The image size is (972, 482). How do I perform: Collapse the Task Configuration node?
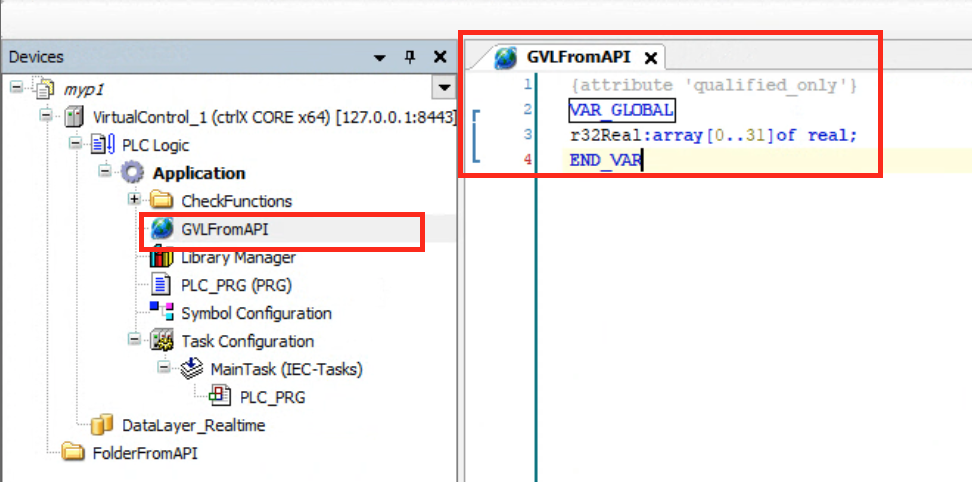point(134,339)
